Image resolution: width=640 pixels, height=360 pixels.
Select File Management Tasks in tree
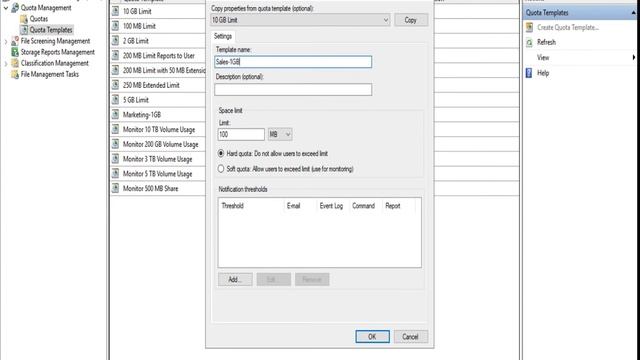click(x=50, y=74)
